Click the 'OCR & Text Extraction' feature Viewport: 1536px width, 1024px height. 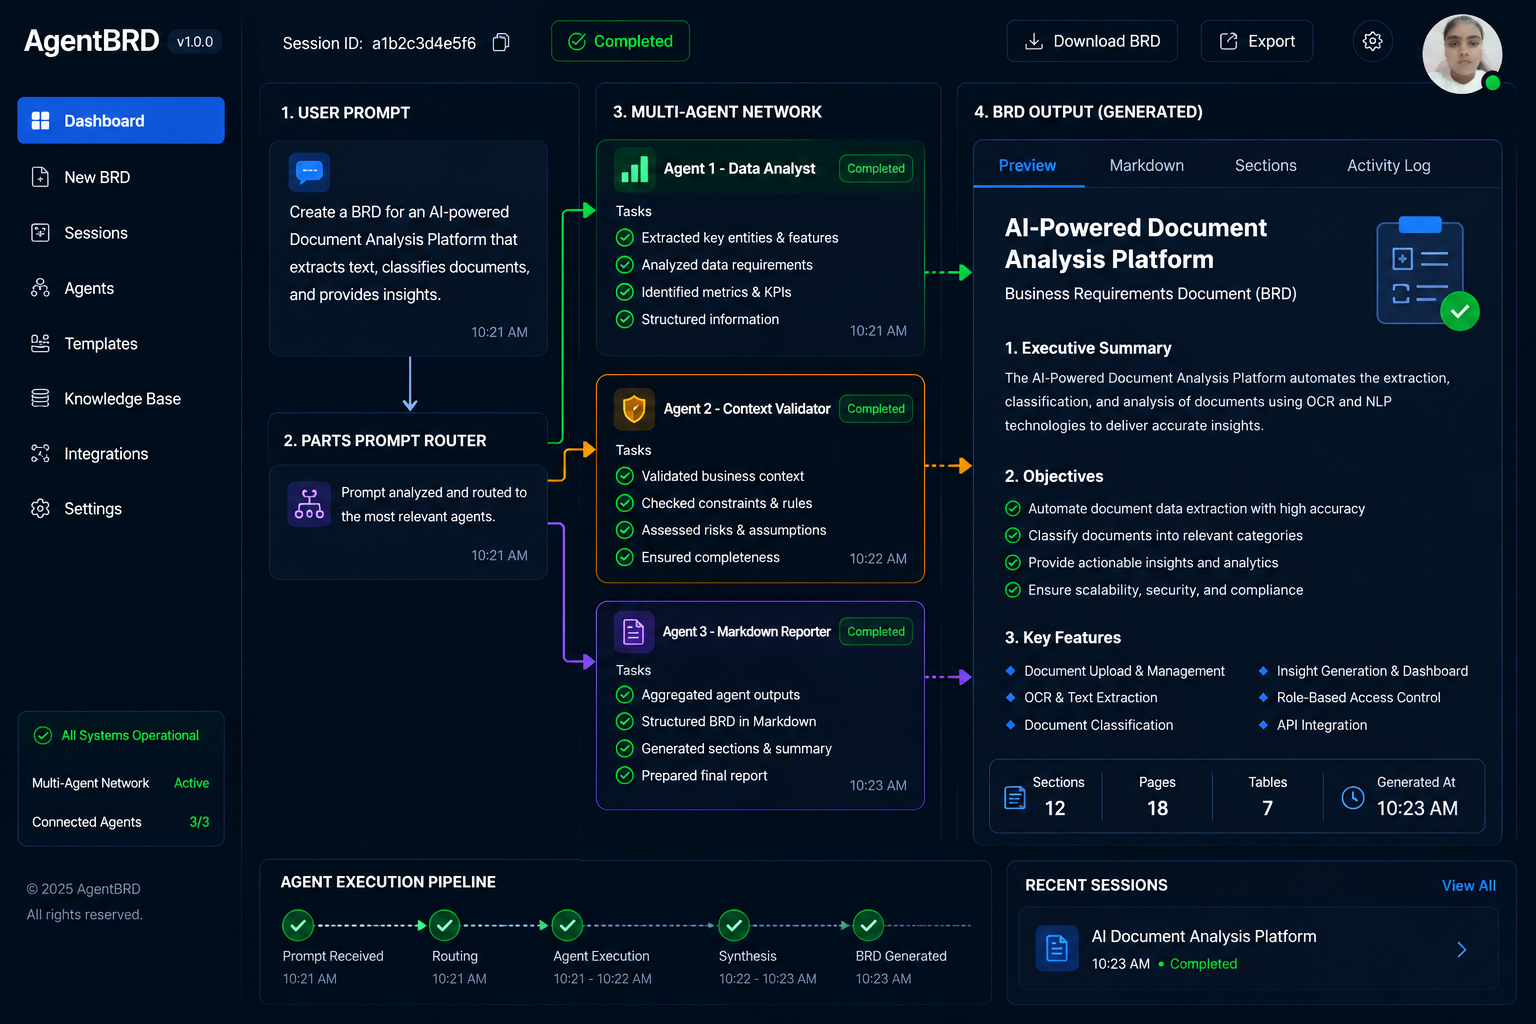(x=1090, y=698)
